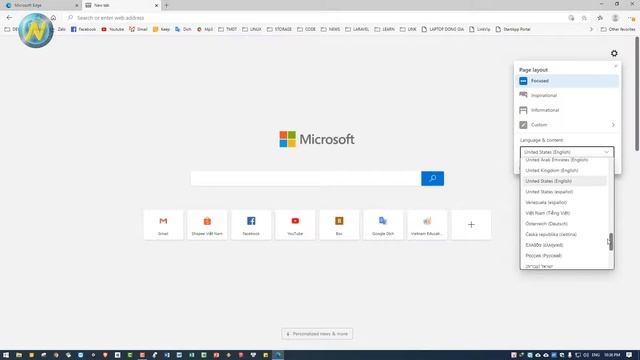Image resolution: width=640 pixels, height=360 pixels.
Task: Select the Inspirational page layout
Action: click(x=567, y=95)
